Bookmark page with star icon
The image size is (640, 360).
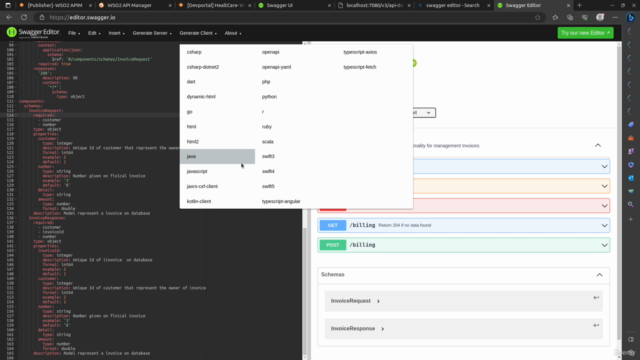point(538,18)
